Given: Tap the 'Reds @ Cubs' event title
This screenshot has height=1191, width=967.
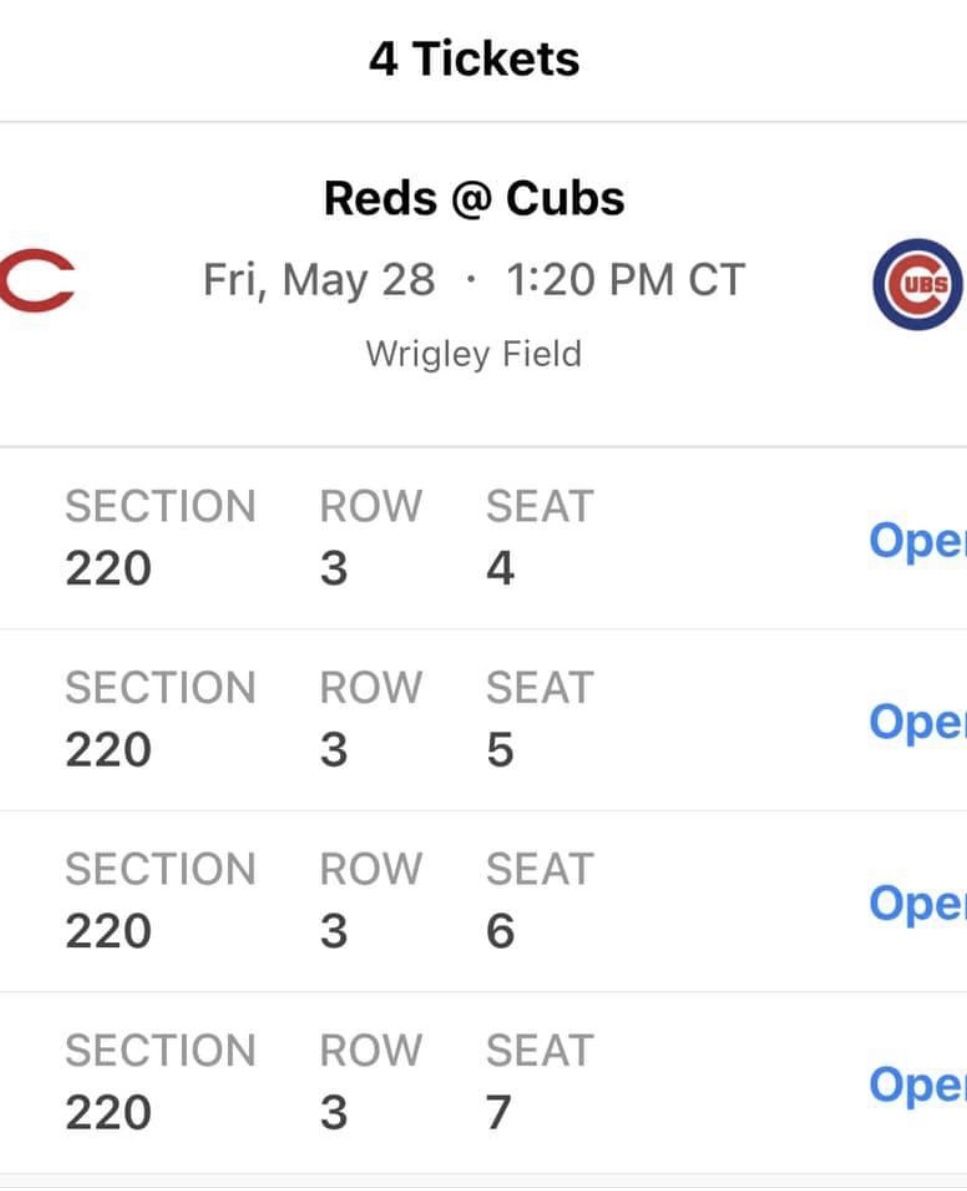Looking at the screenshot, I should [x=474, y=198].
